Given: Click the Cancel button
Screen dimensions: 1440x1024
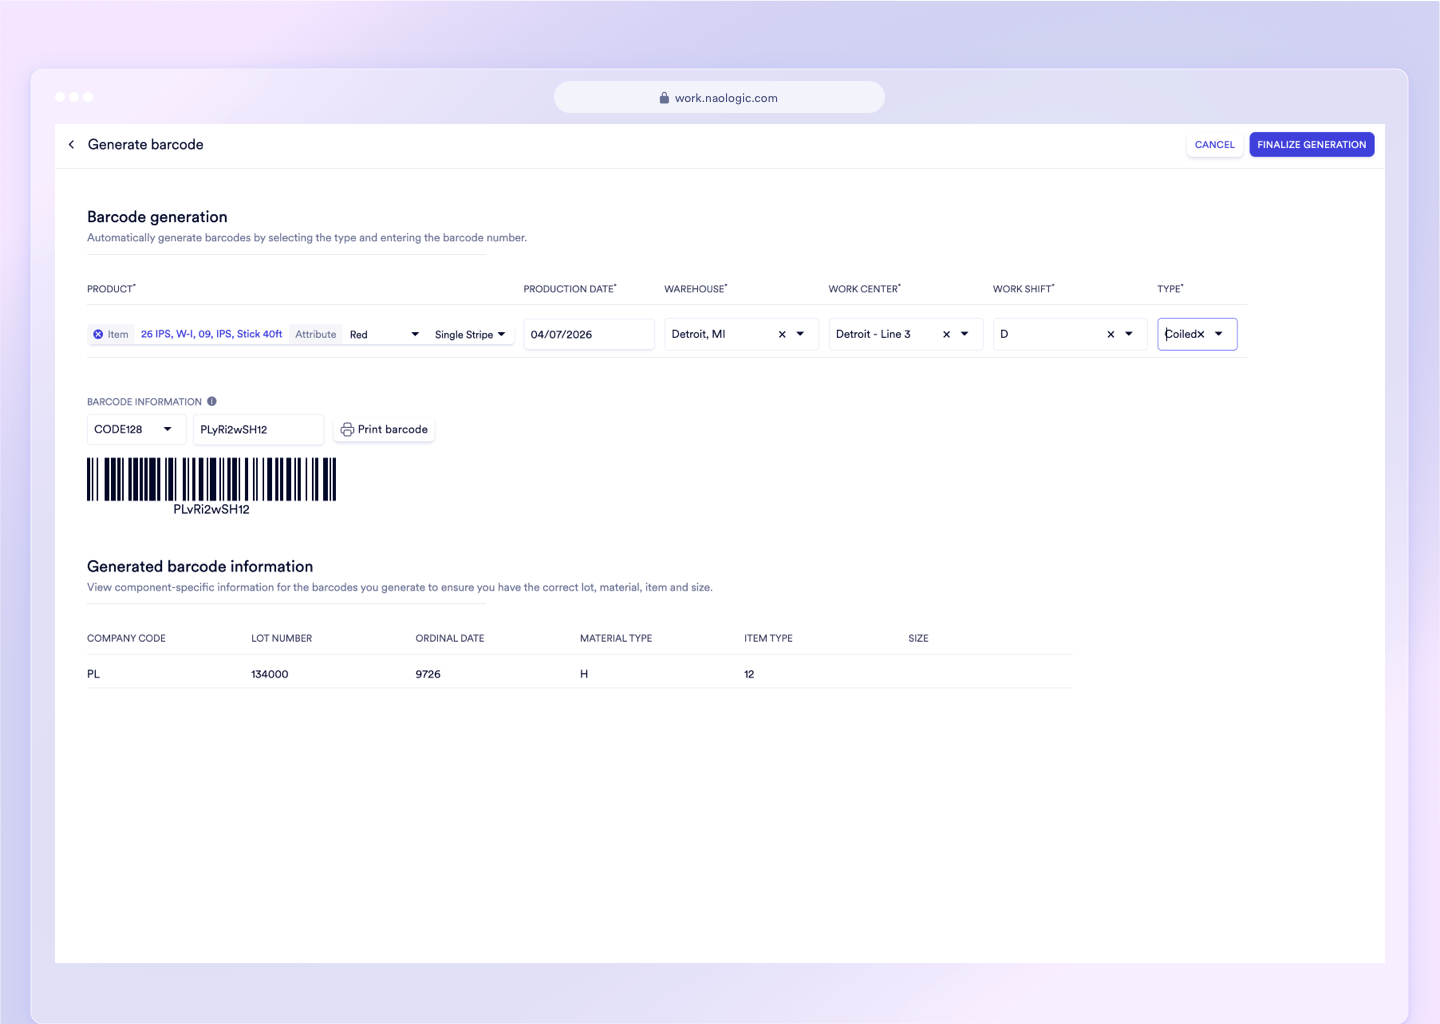Looking at the screenshot, I should pos(1214,144).
